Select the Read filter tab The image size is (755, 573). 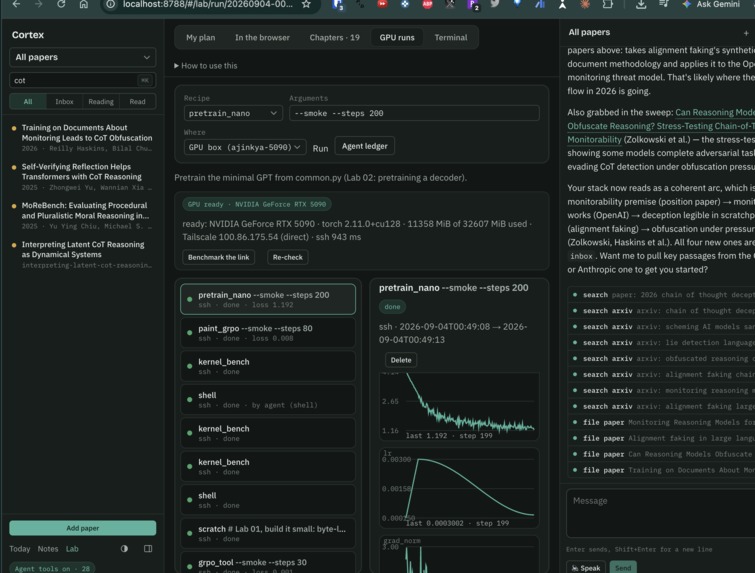point(137,102)
